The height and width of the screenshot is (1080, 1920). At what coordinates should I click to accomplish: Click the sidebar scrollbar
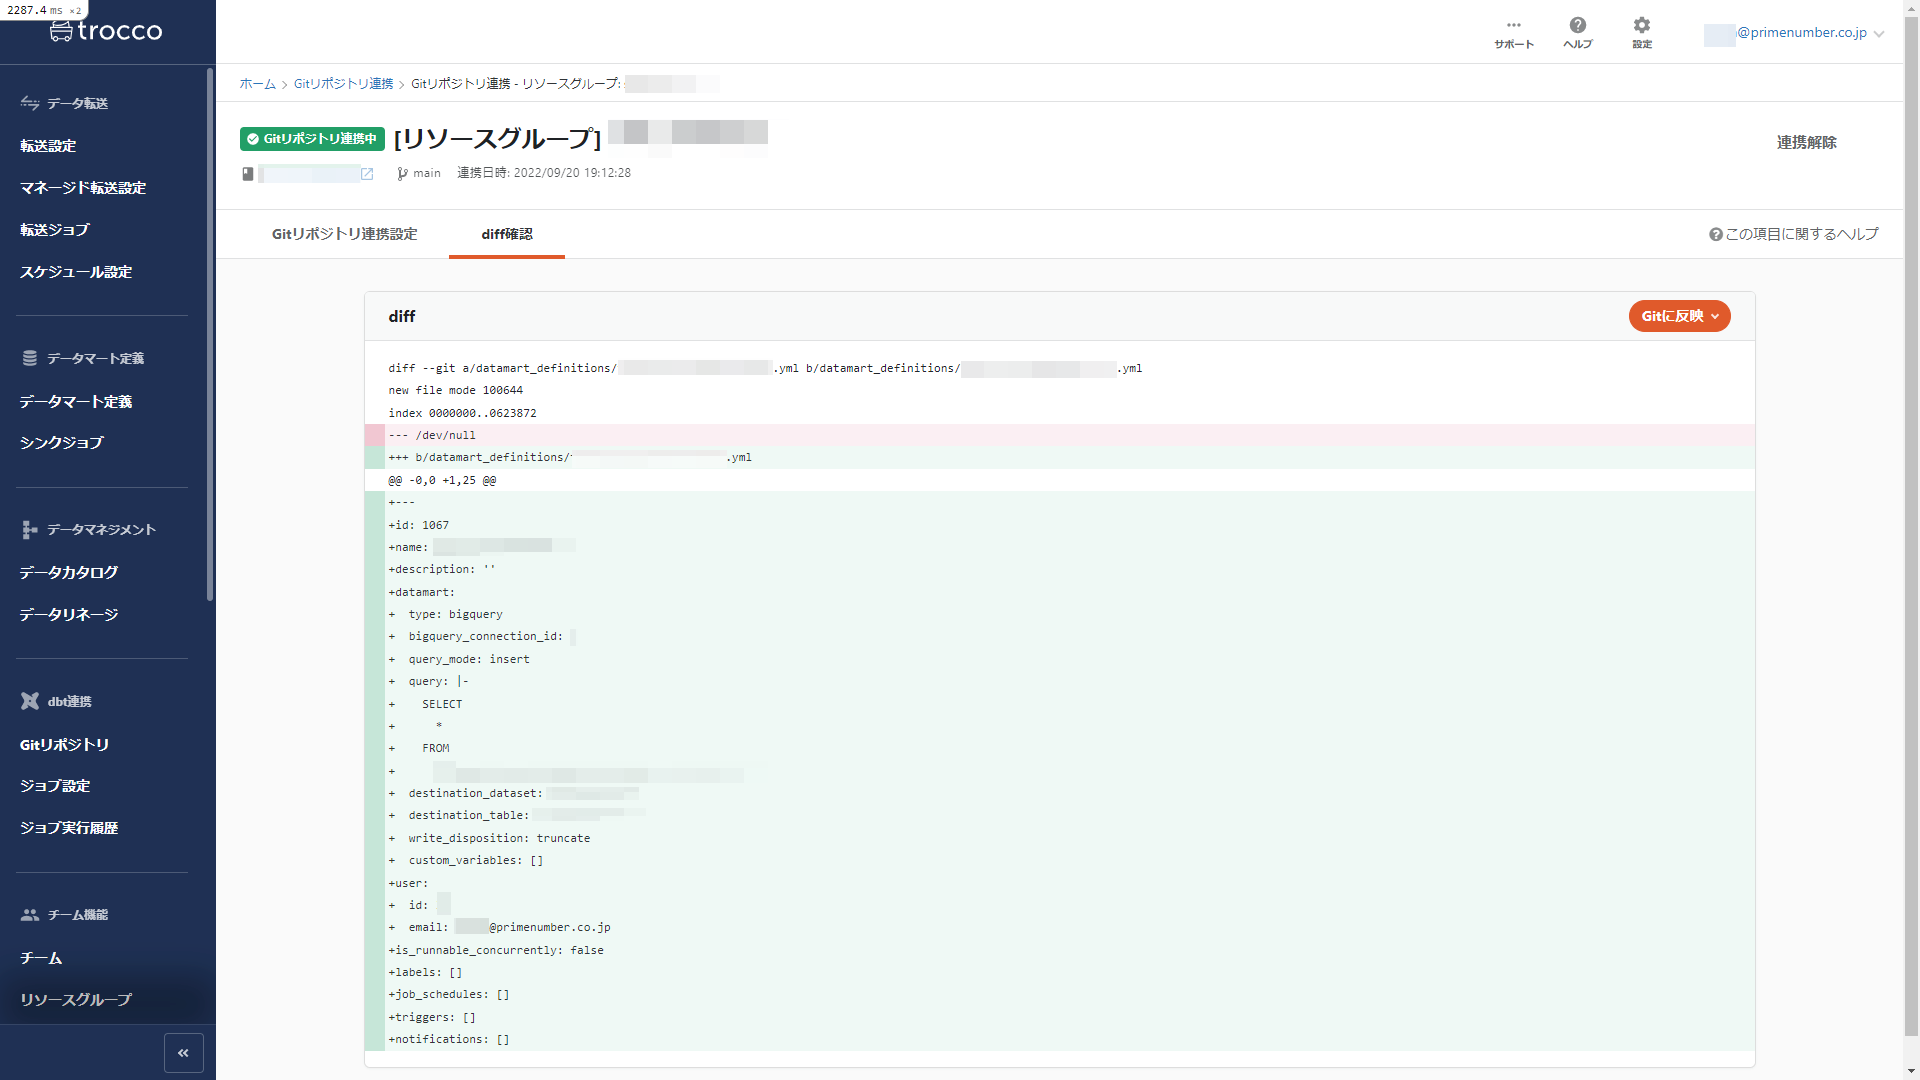pyautogui.click(x=210, y=335)
